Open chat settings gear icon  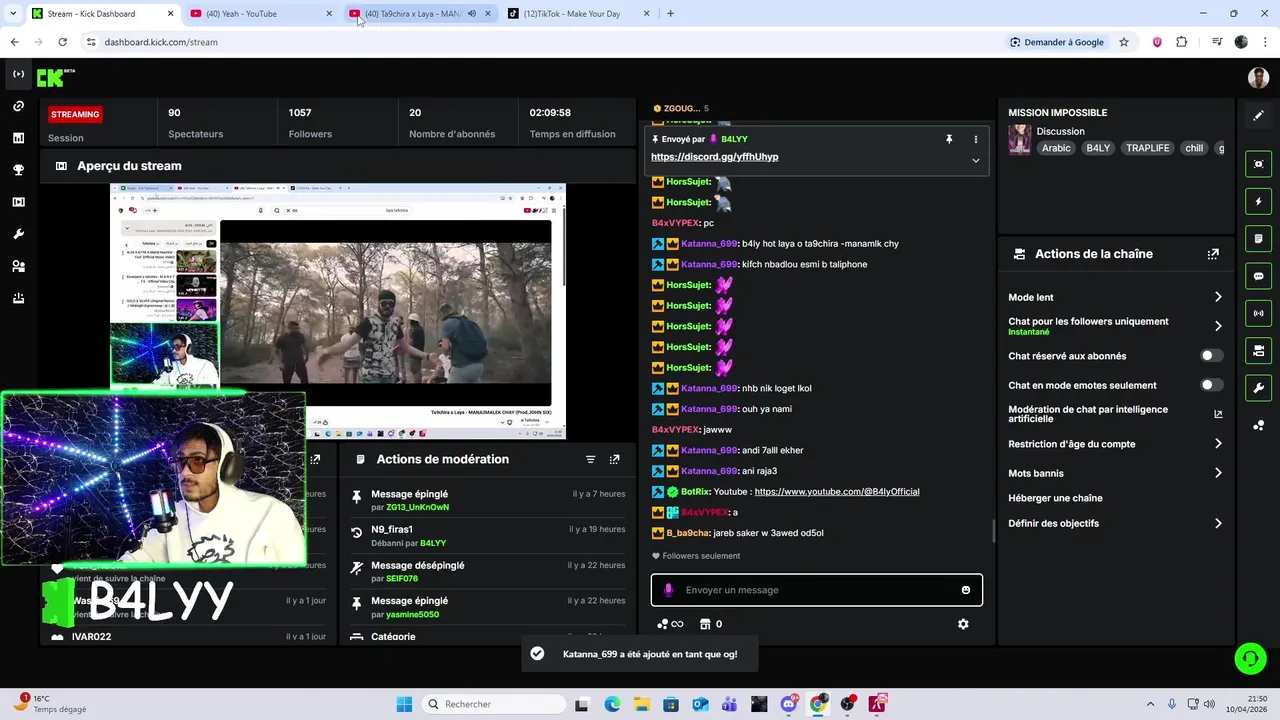point(963,624)
